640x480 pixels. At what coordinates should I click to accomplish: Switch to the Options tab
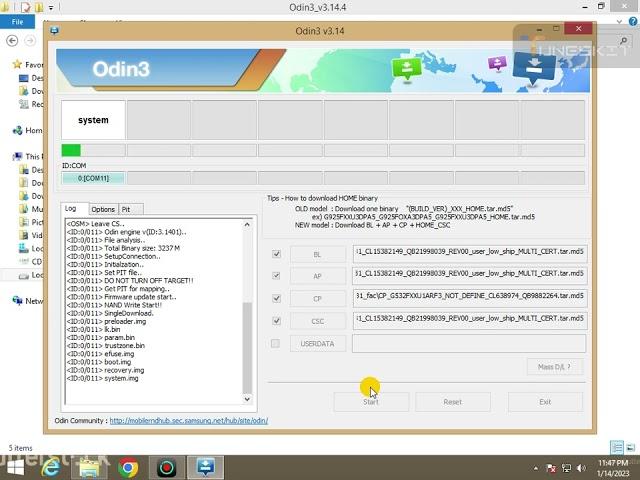(103, 209)
